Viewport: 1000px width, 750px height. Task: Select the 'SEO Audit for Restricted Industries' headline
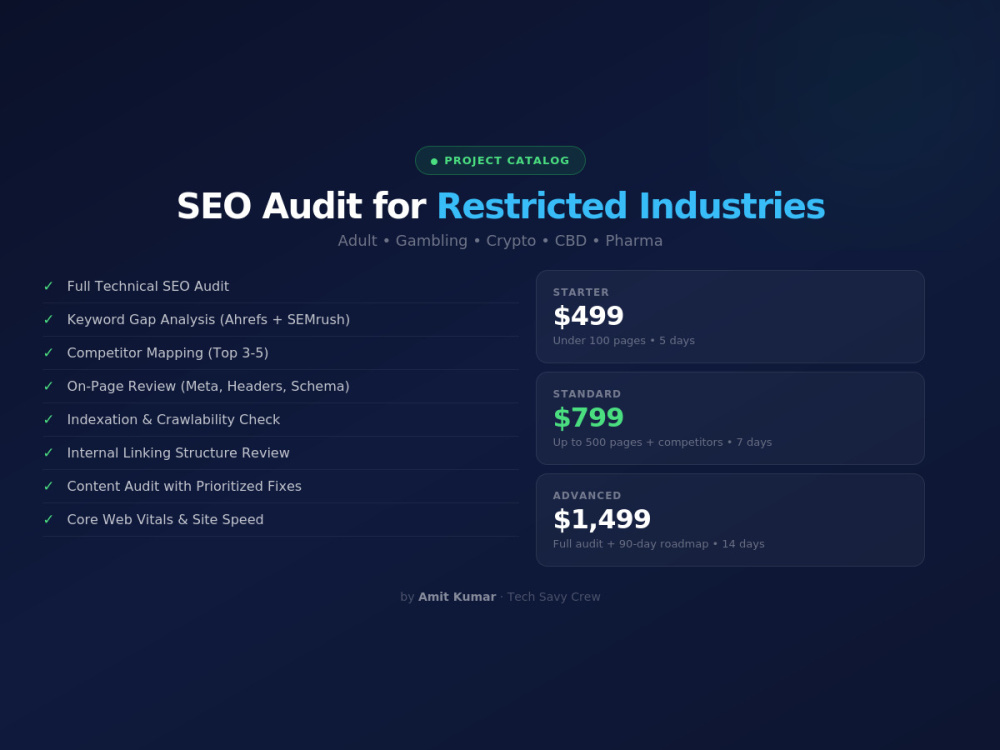[x=501, y=206]
